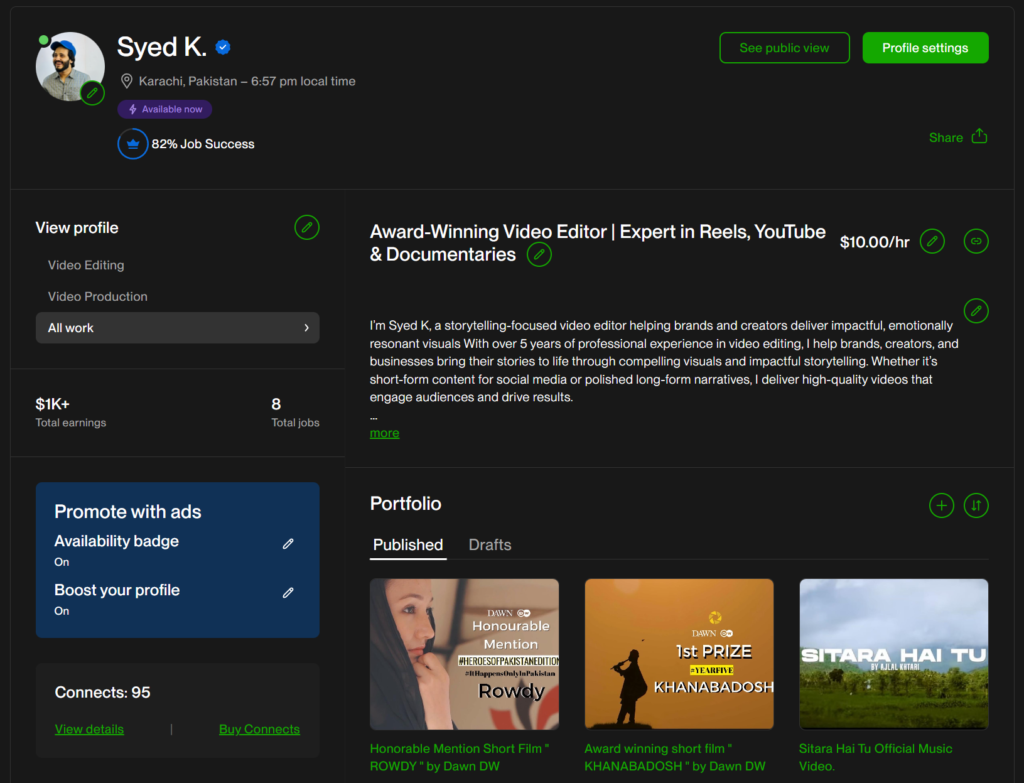Image resolution: width=1024 pixels, height=783 pixels.
Task: Edit the profile title with pencil icon
Action: [539, 255]
